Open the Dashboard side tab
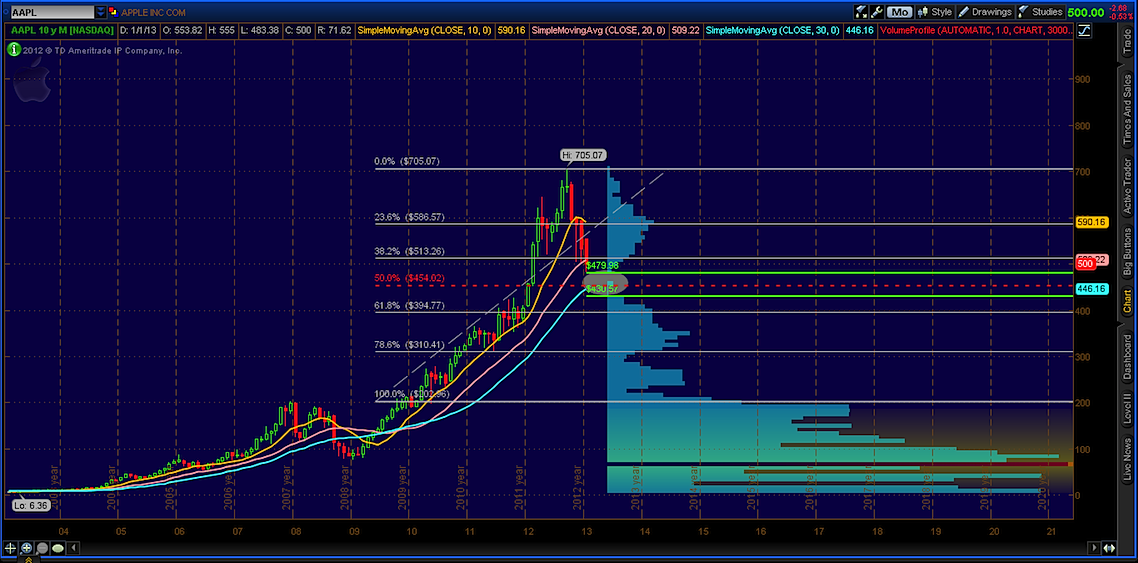 [1127, 358]
